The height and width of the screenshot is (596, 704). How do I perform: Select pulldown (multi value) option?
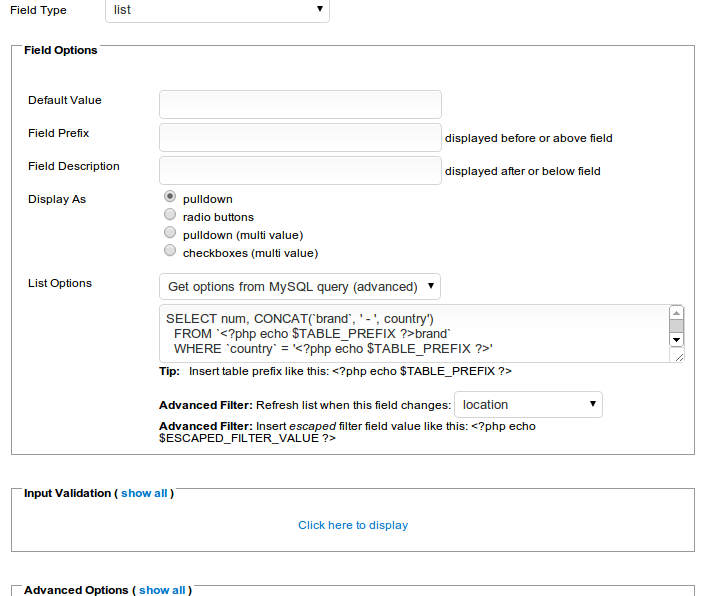pyautogui.click(x=170, y=233)
